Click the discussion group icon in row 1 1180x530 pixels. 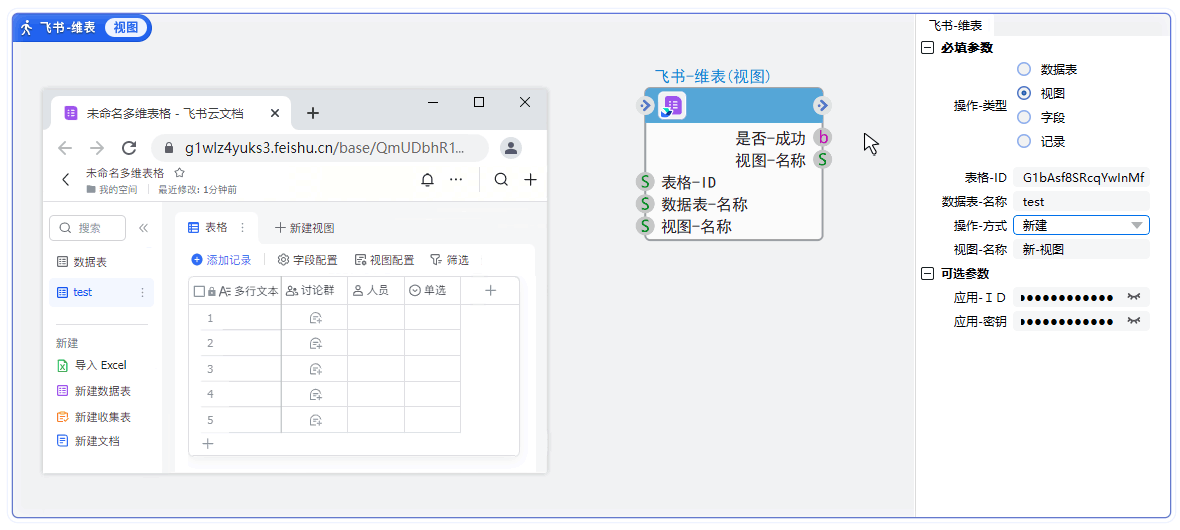click(x=316, y=318)
